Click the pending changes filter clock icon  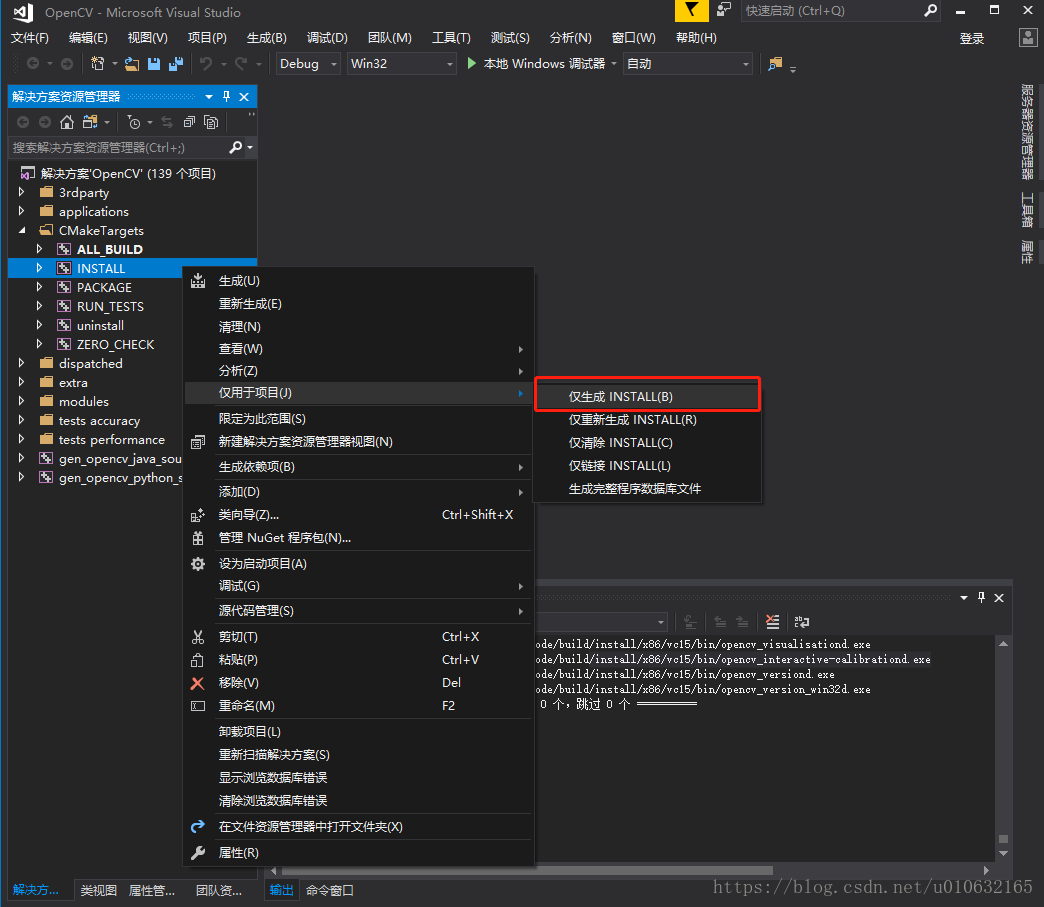tap(134, 122)
